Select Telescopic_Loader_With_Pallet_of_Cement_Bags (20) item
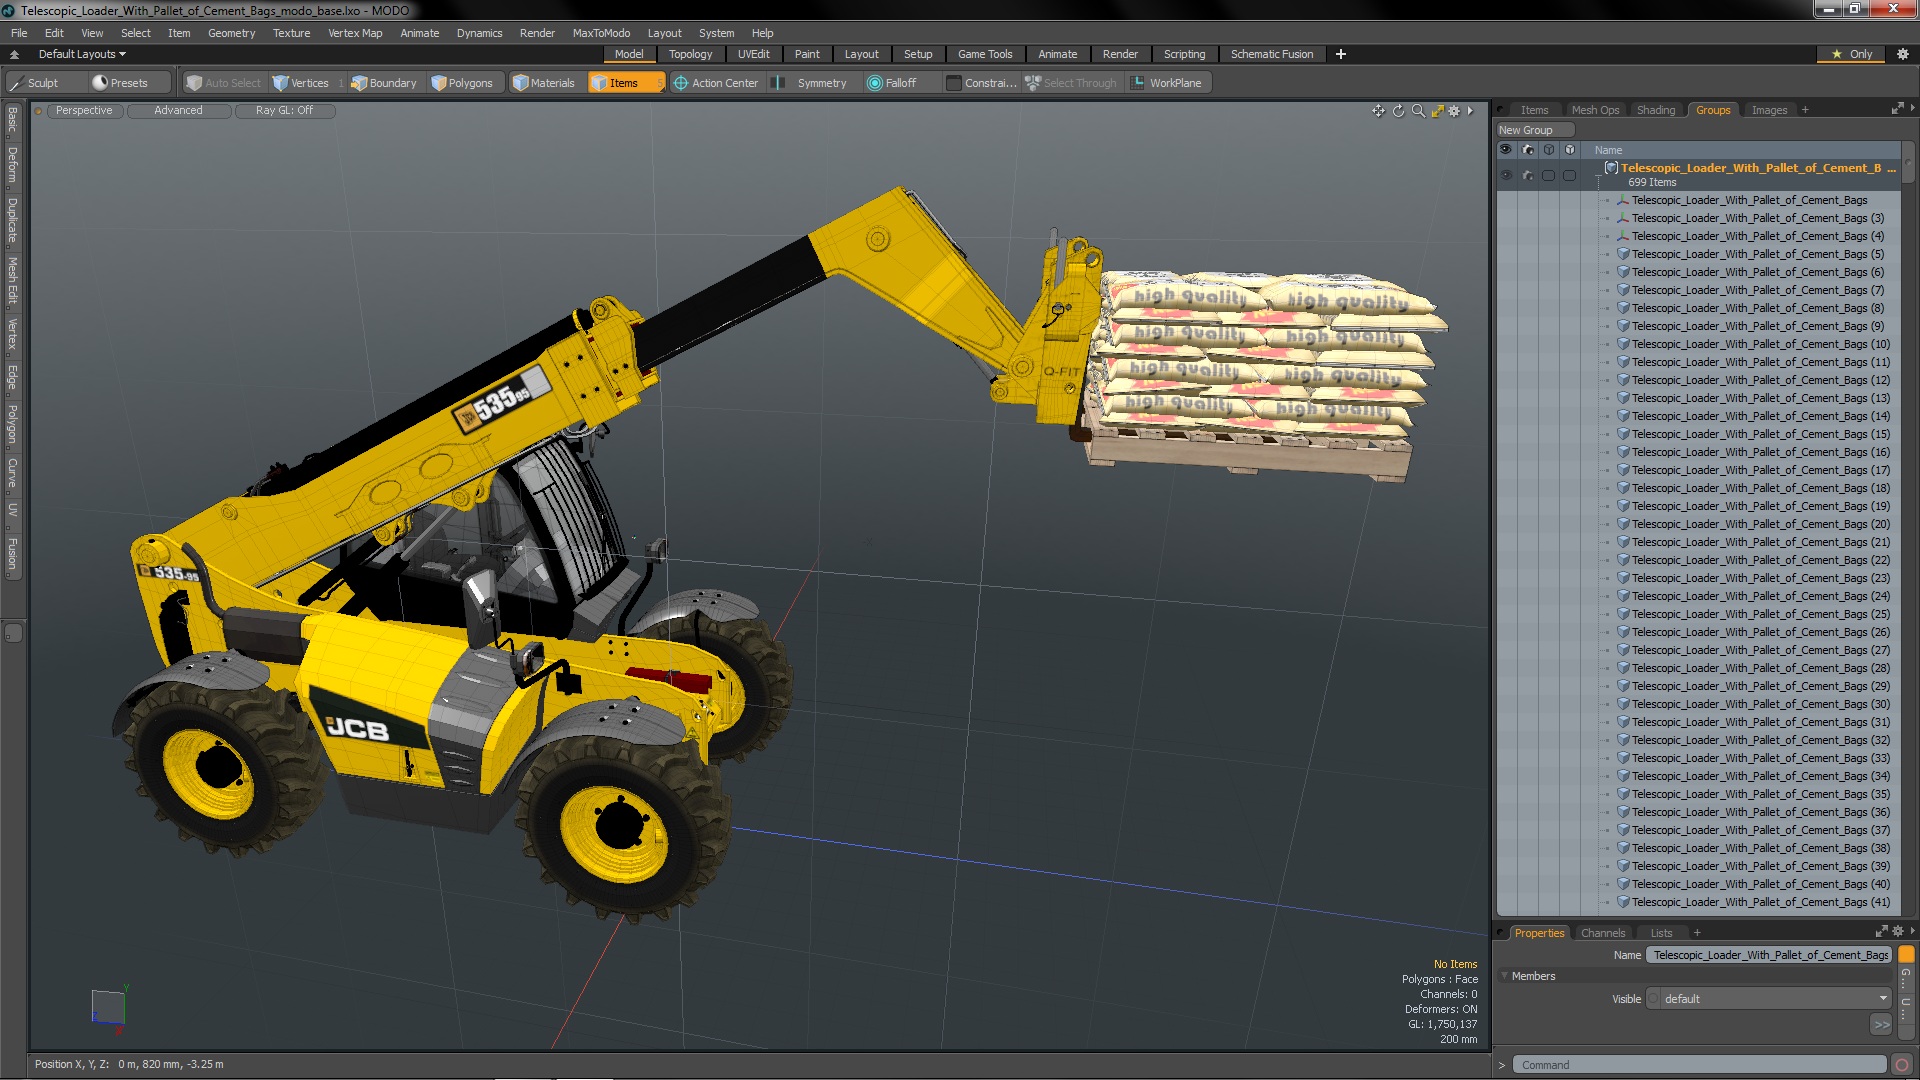 [x=1760, y=524]
